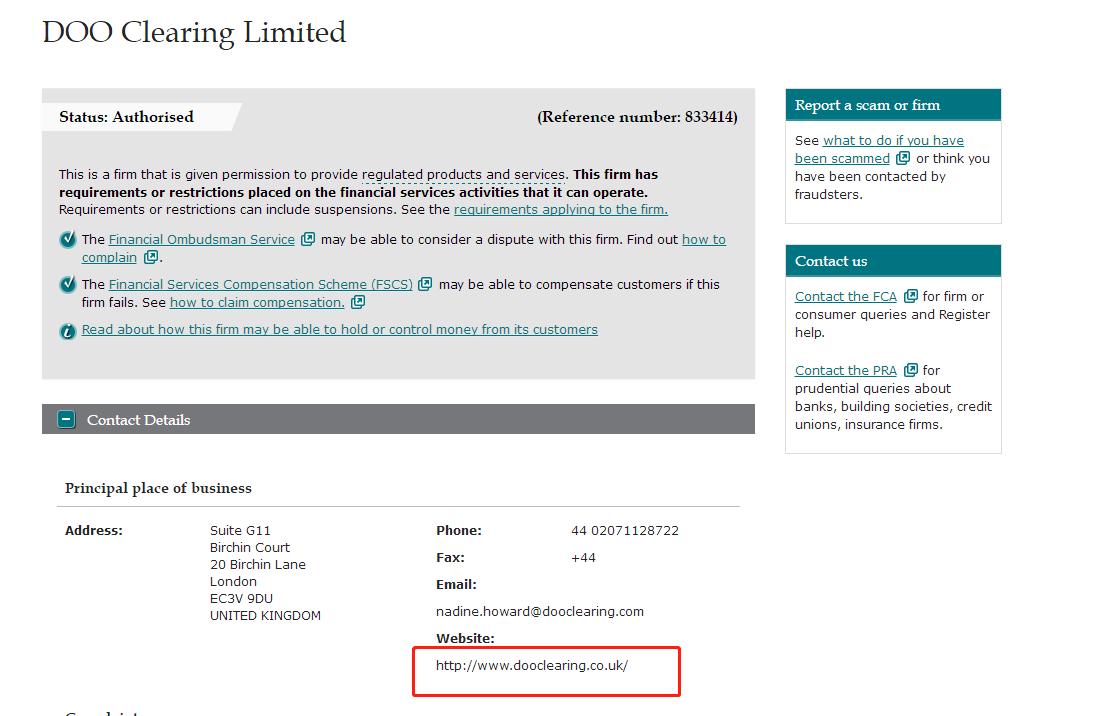
Task: Click the 'regulated products and services' dotted term
Action: click(464, 175)
